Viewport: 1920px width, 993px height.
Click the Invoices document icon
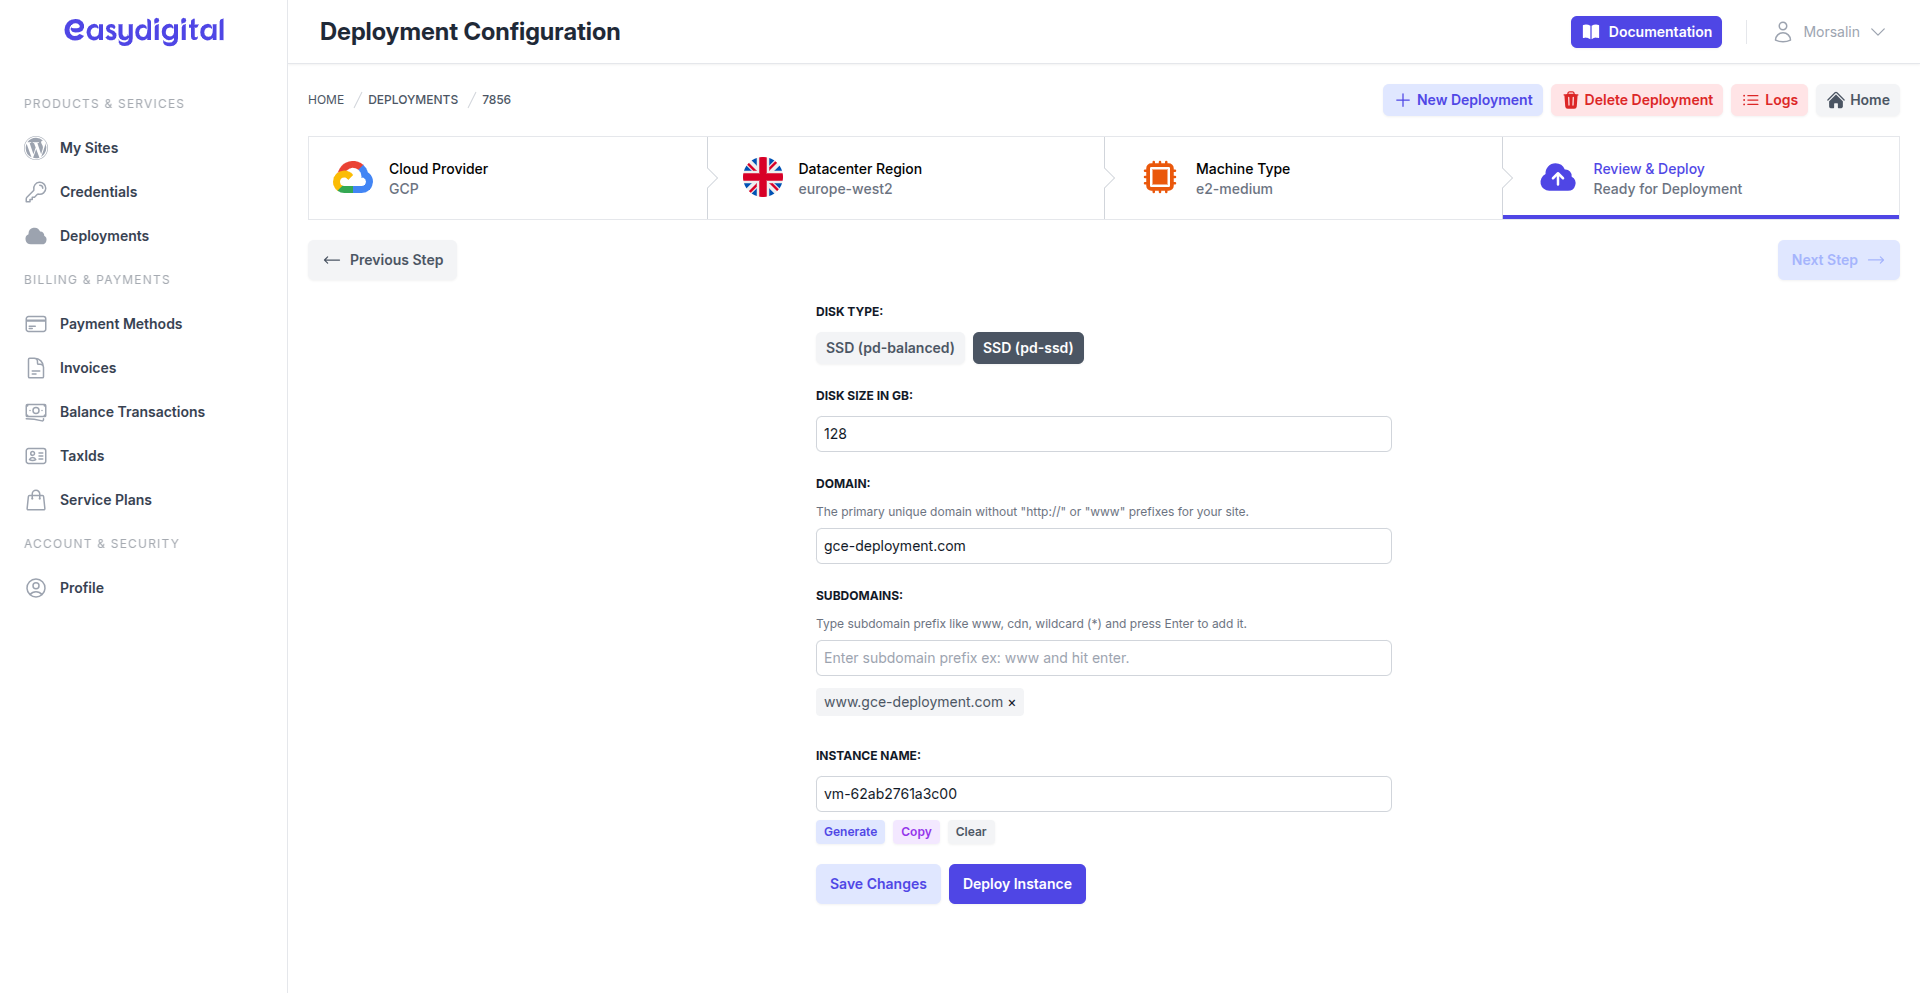point(36,368)
